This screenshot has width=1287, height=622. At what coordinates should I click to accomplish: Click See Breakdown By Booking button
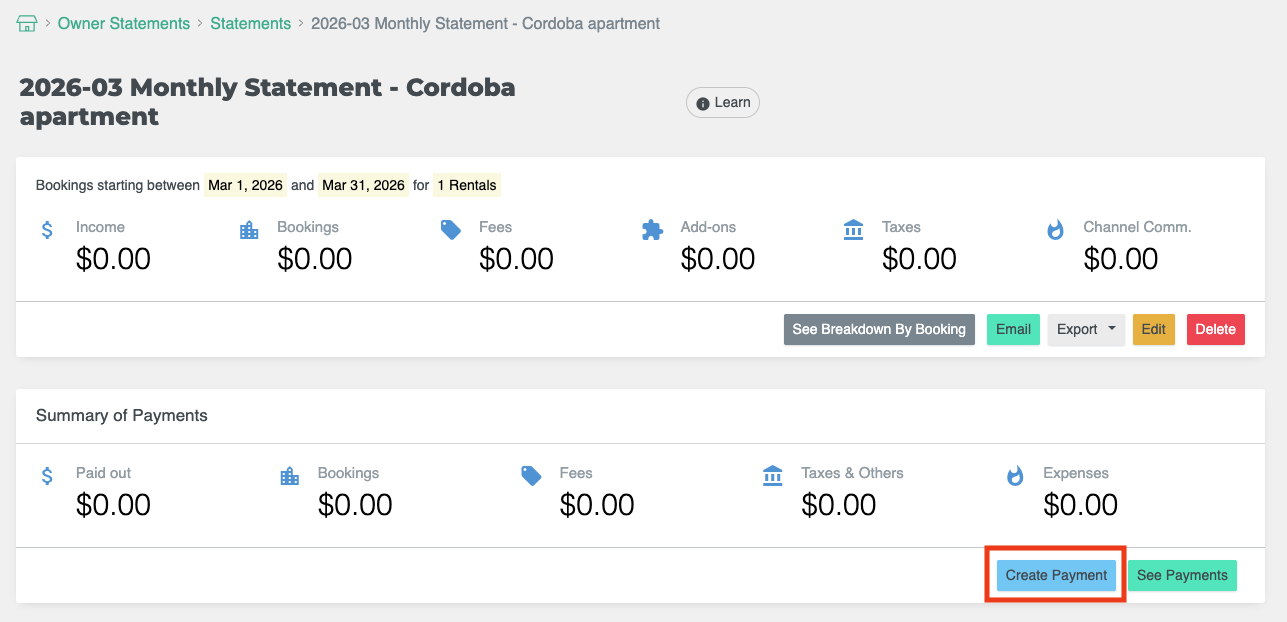(x=878, y=329)
